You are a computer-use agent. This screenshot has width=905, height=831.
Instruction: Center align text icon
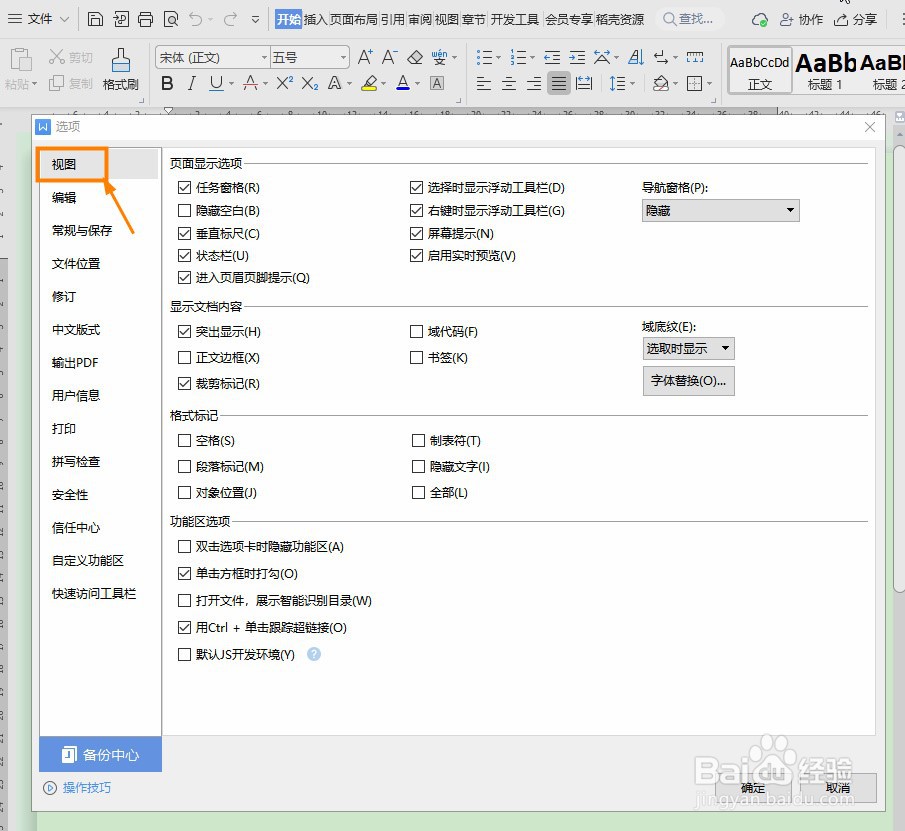(508, 84)
